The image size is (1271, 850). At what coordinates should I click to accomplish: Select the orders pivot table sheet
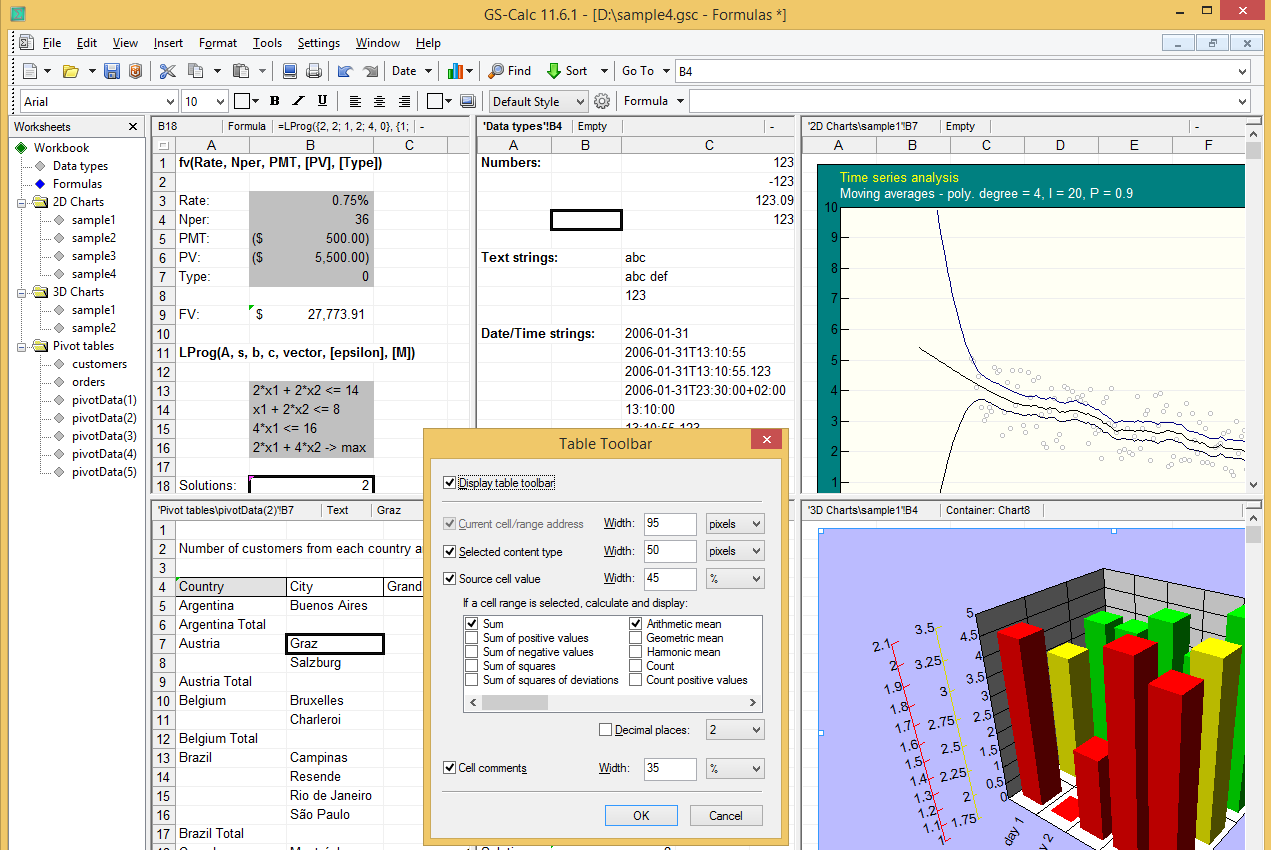click(x=88, y=382)
